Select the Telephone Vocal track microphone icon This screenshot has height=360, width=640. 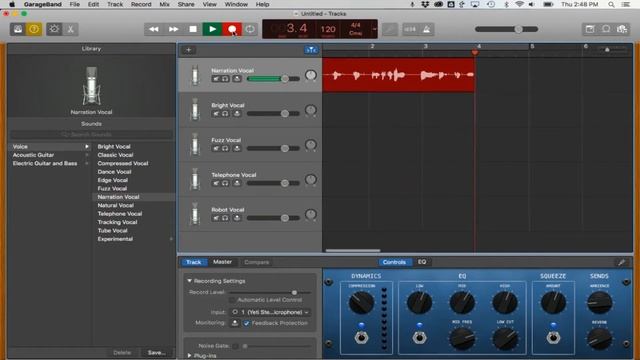click(x=195, y=180)
